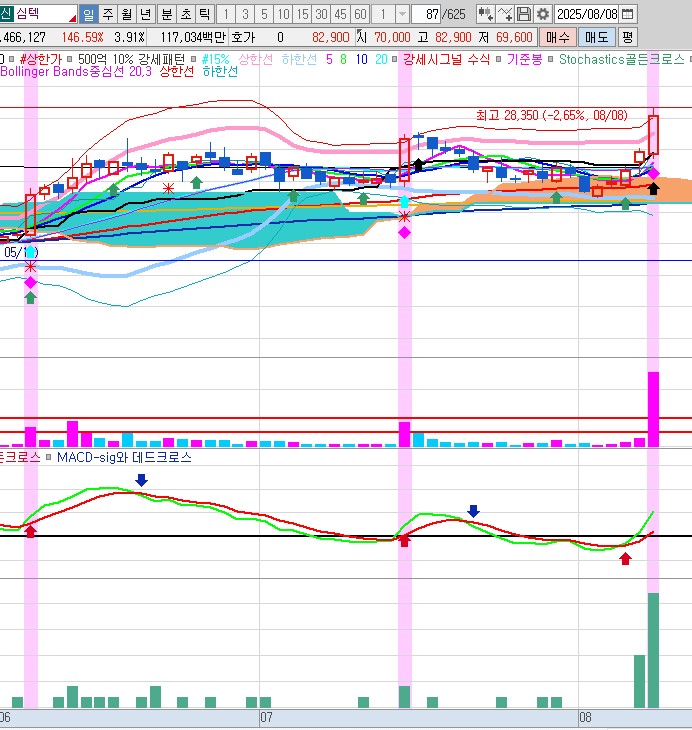The height and width of the screenshot is (730, 692).
Task: Click the 호가 label in price bar
Action: pyautogui.click(x=243, y=37)
